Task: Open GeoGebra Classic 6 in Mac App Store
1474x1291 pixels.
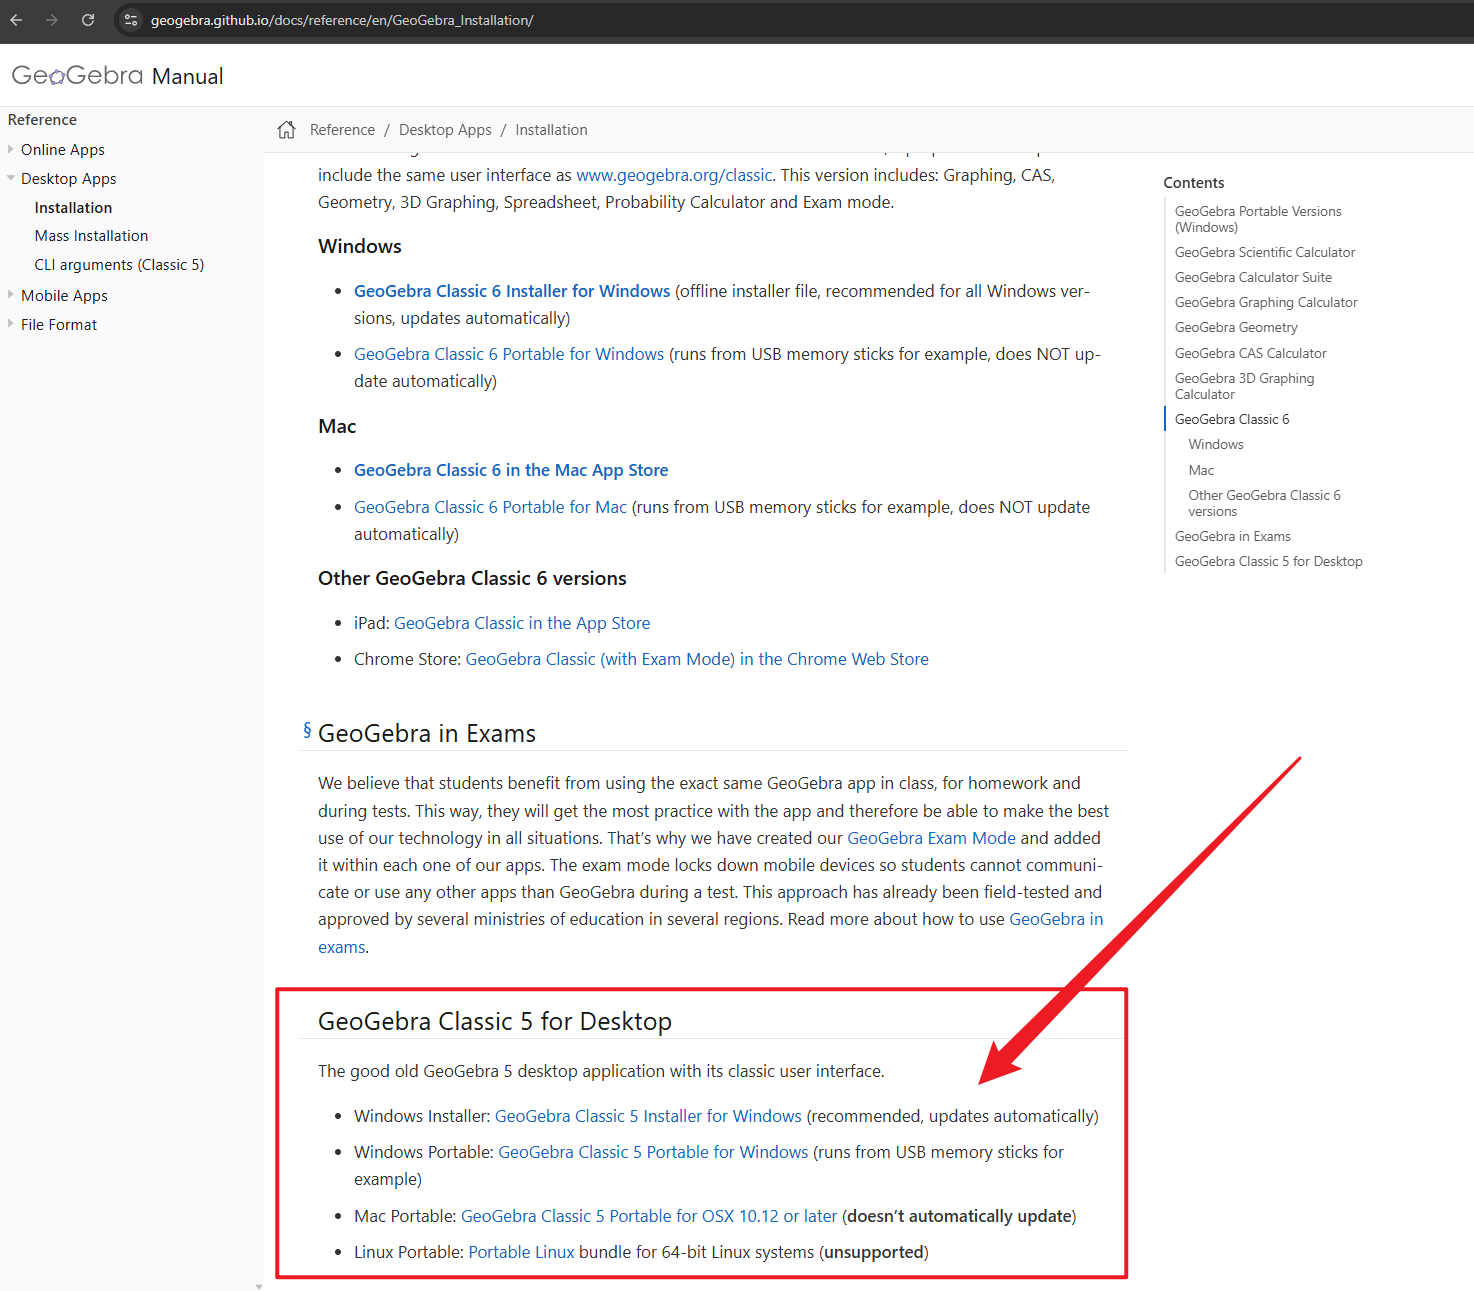Action: [511, 470]
